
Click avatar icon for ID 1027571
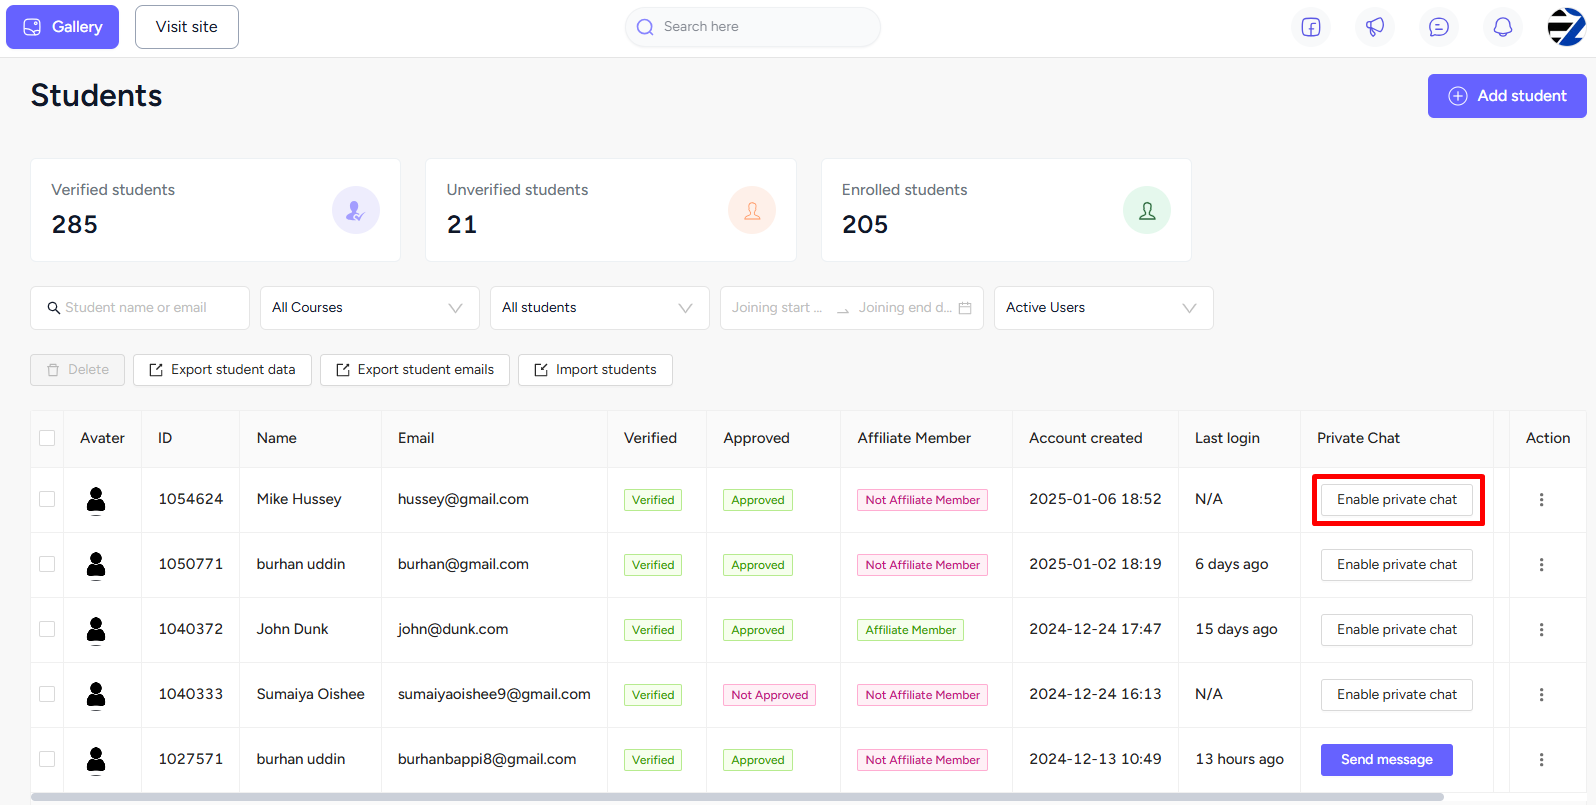pyautogui.click(x=96, y=760)
